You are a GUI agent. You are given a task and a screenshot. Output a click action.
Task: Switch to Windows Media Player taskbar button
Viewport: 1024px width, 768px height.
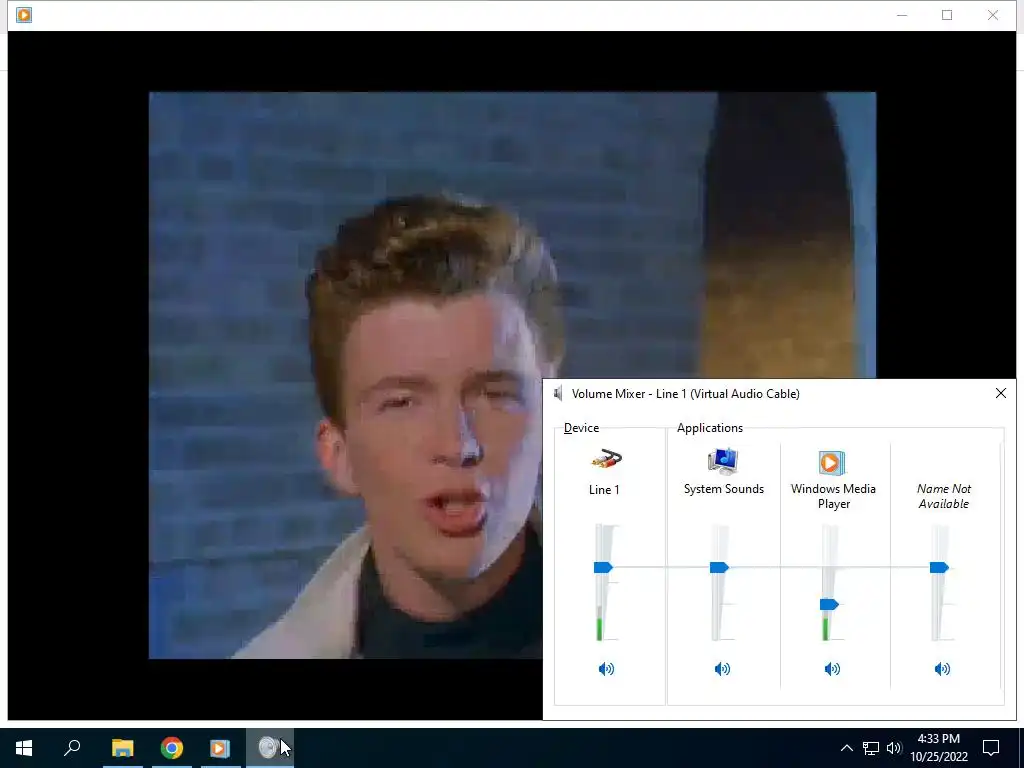click(x=220, y=748)
